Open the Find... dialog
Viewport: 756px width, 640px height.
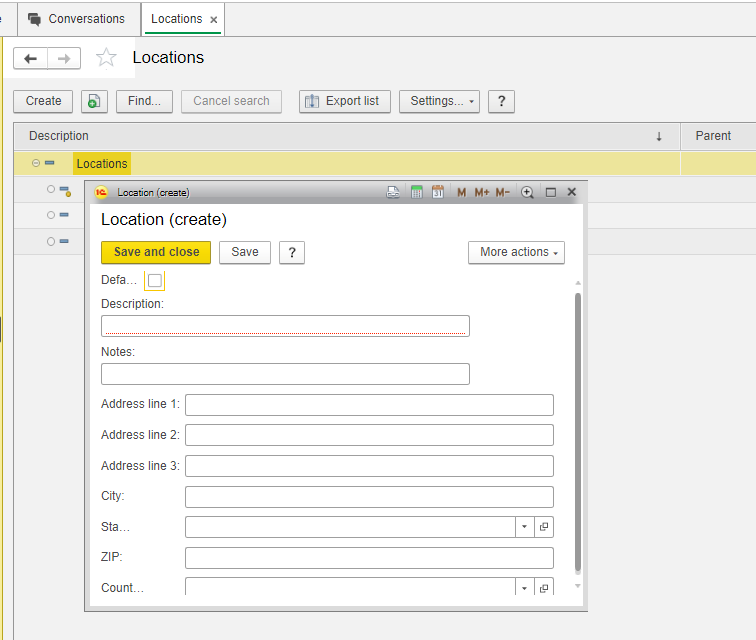coord(144,101)
